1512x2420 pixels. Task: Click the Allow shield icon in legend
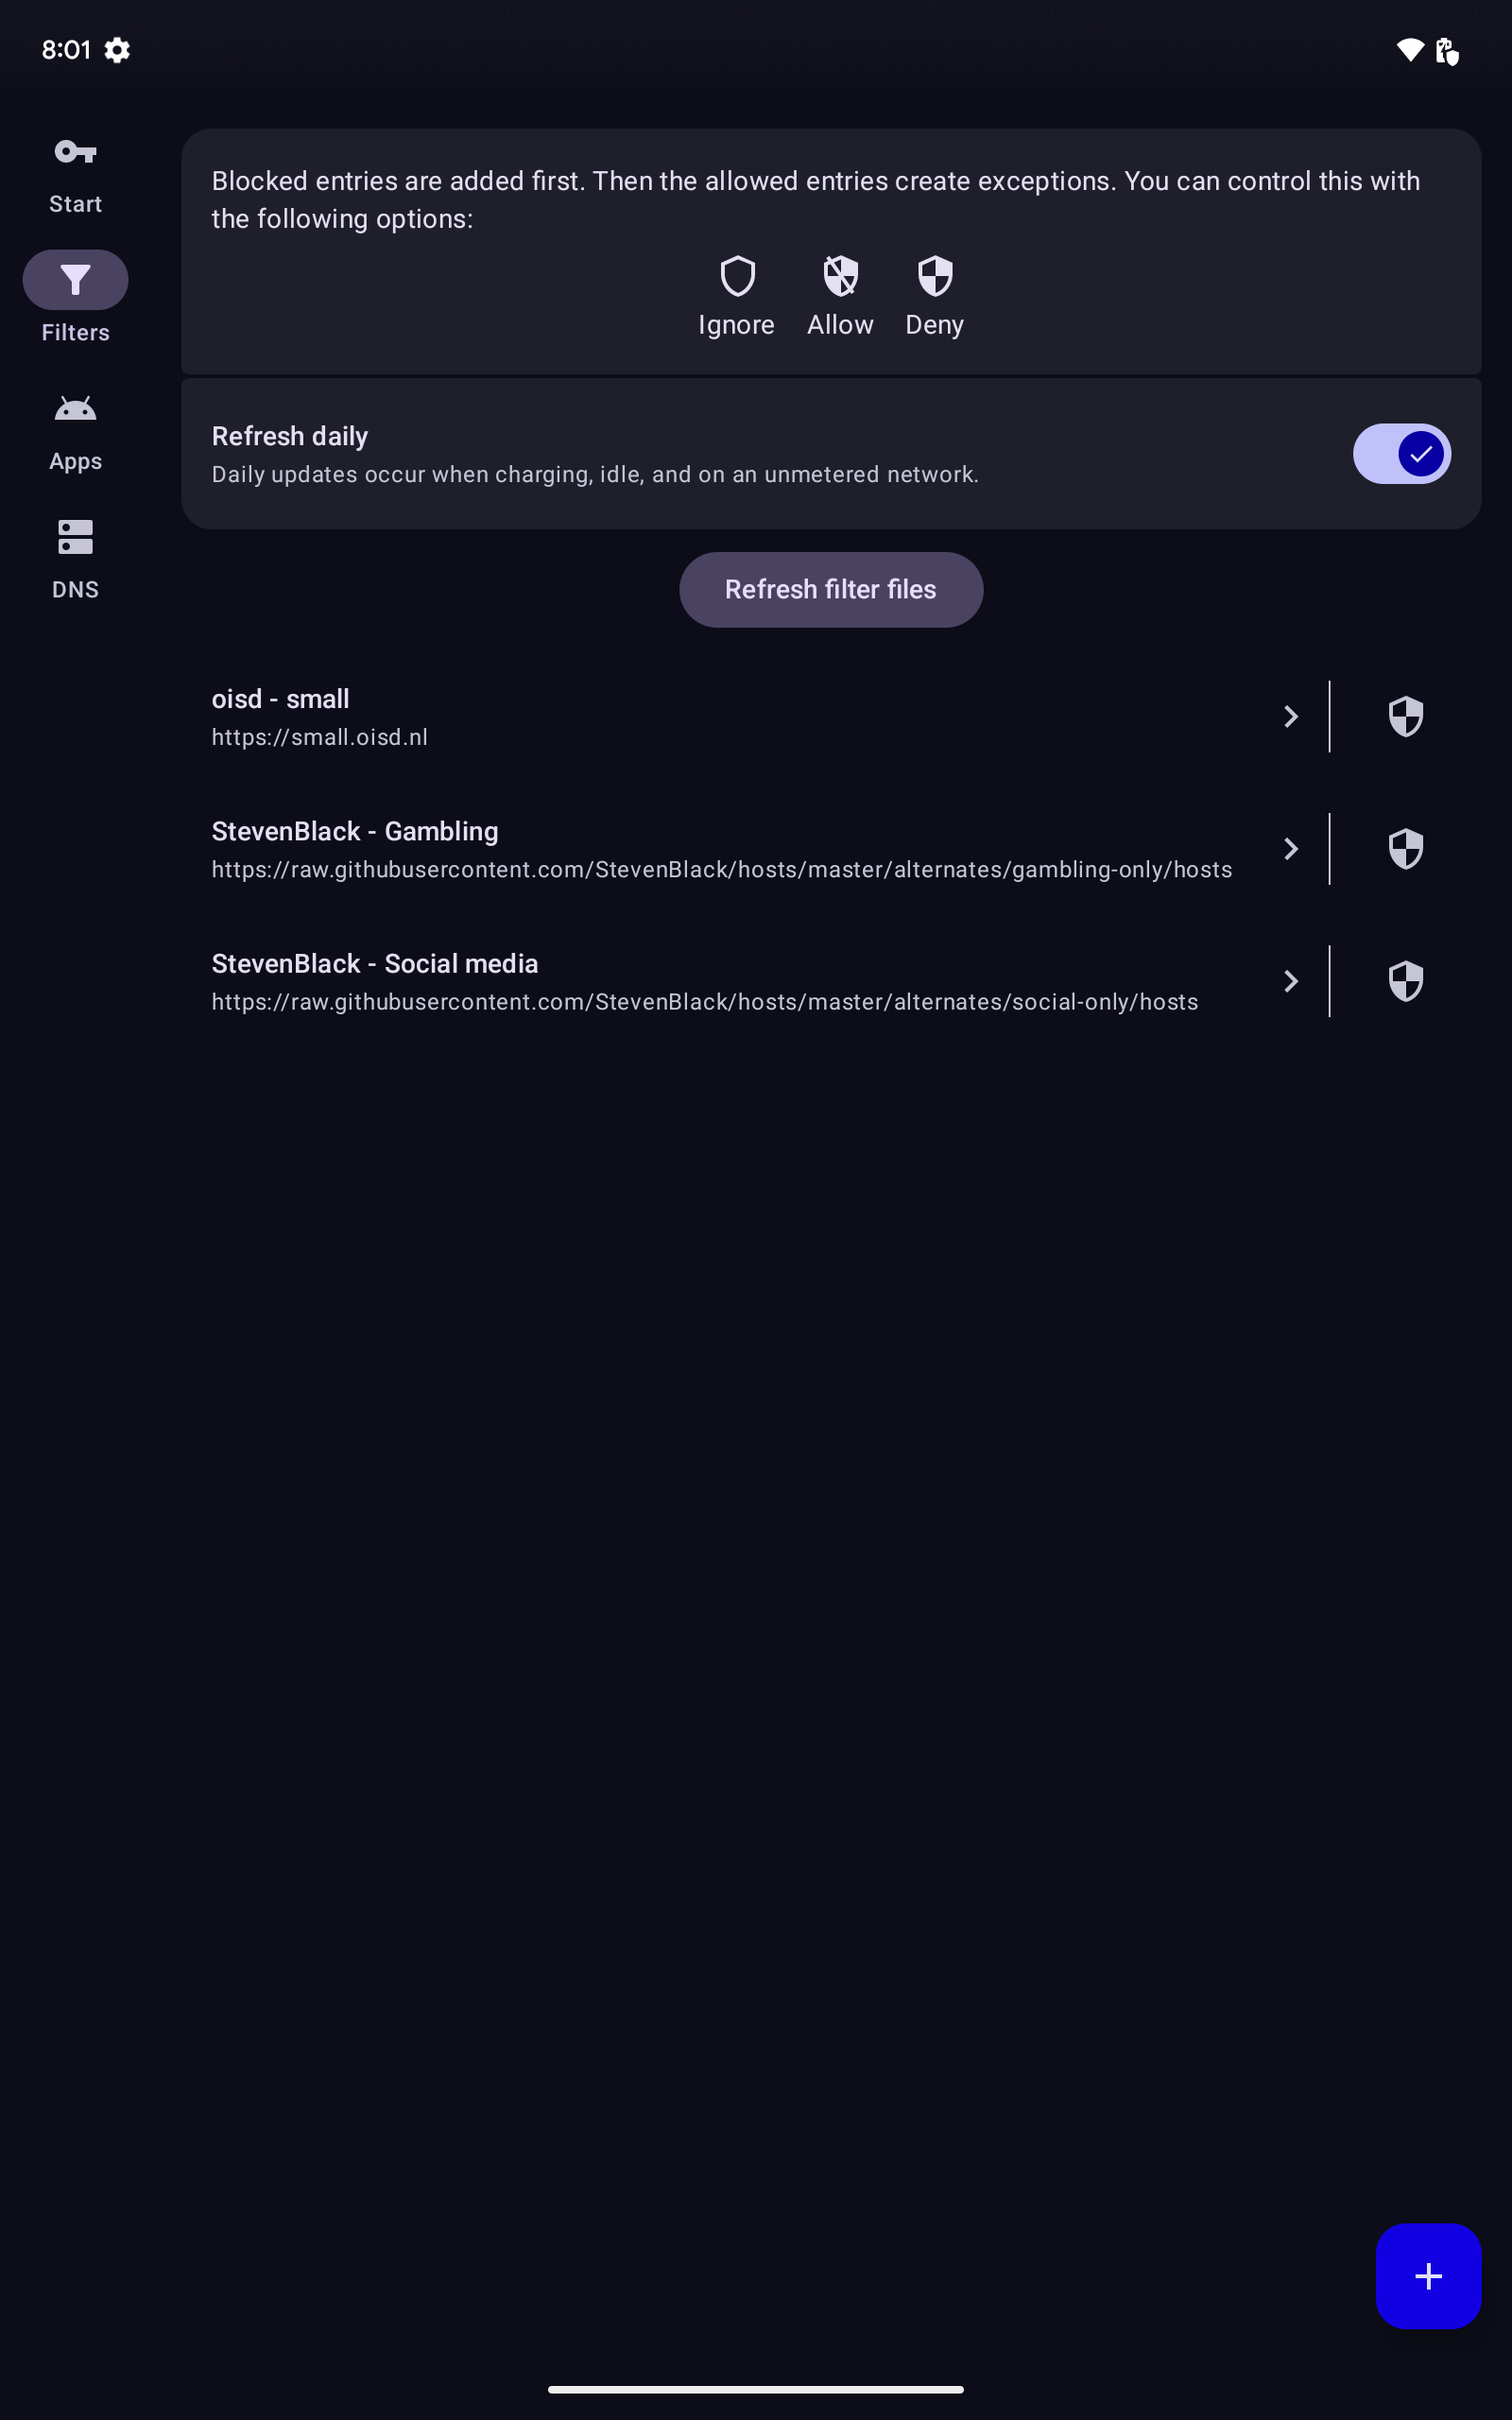(x=840, y=276)
